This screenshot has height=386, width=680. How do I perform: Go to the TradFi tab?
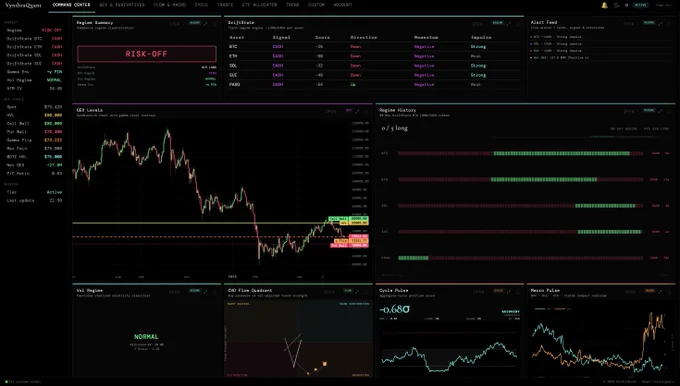click(225, 5)
